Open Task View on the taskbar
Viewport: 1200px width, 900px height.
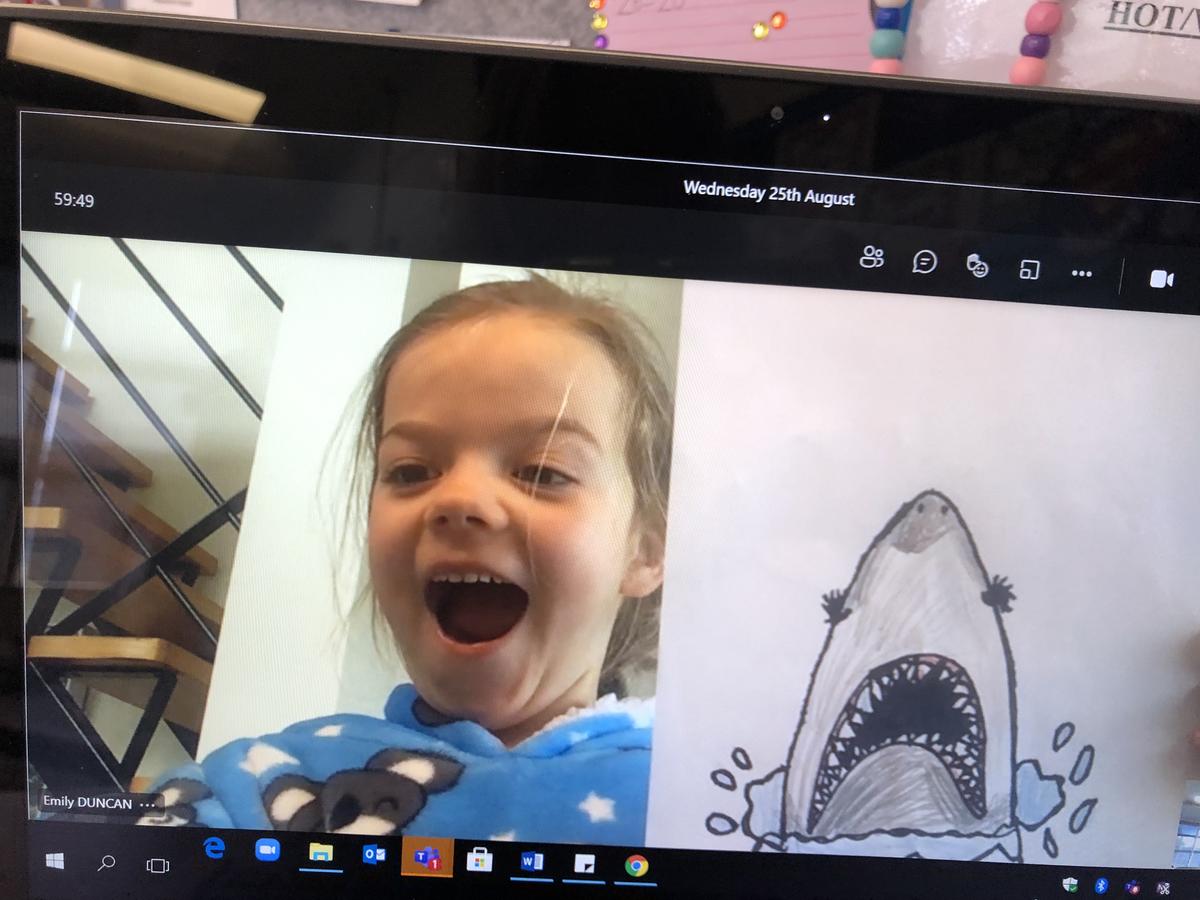pyautogui.click(x=158, y=864)
